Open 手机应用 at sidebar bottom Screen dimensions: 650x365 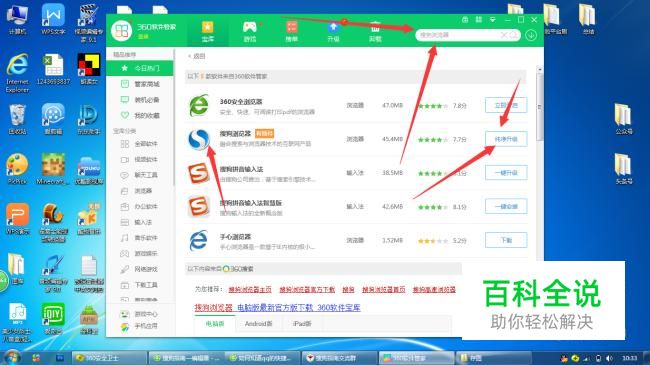click(x=140, y=326)
